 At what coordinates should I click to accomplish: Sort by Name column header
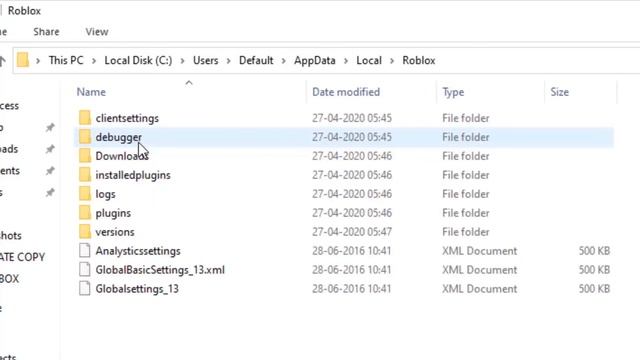[91, 92]
